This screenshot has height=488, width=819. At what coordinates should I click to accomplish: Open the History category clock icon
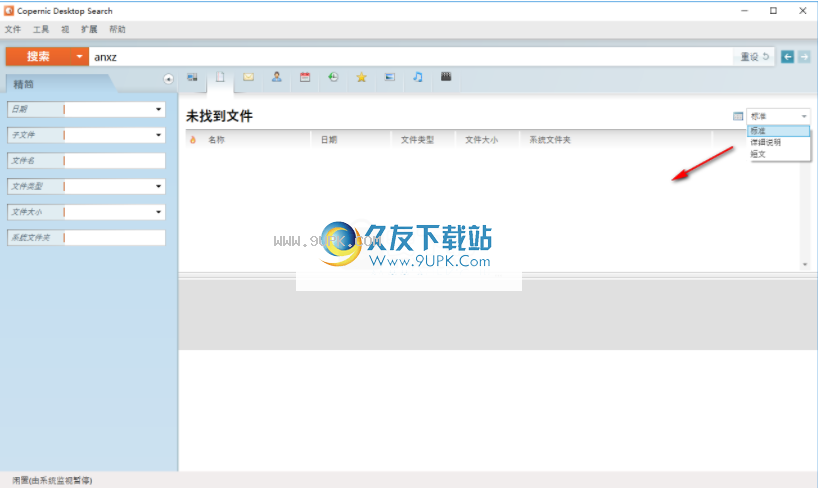tap(333, 77)
